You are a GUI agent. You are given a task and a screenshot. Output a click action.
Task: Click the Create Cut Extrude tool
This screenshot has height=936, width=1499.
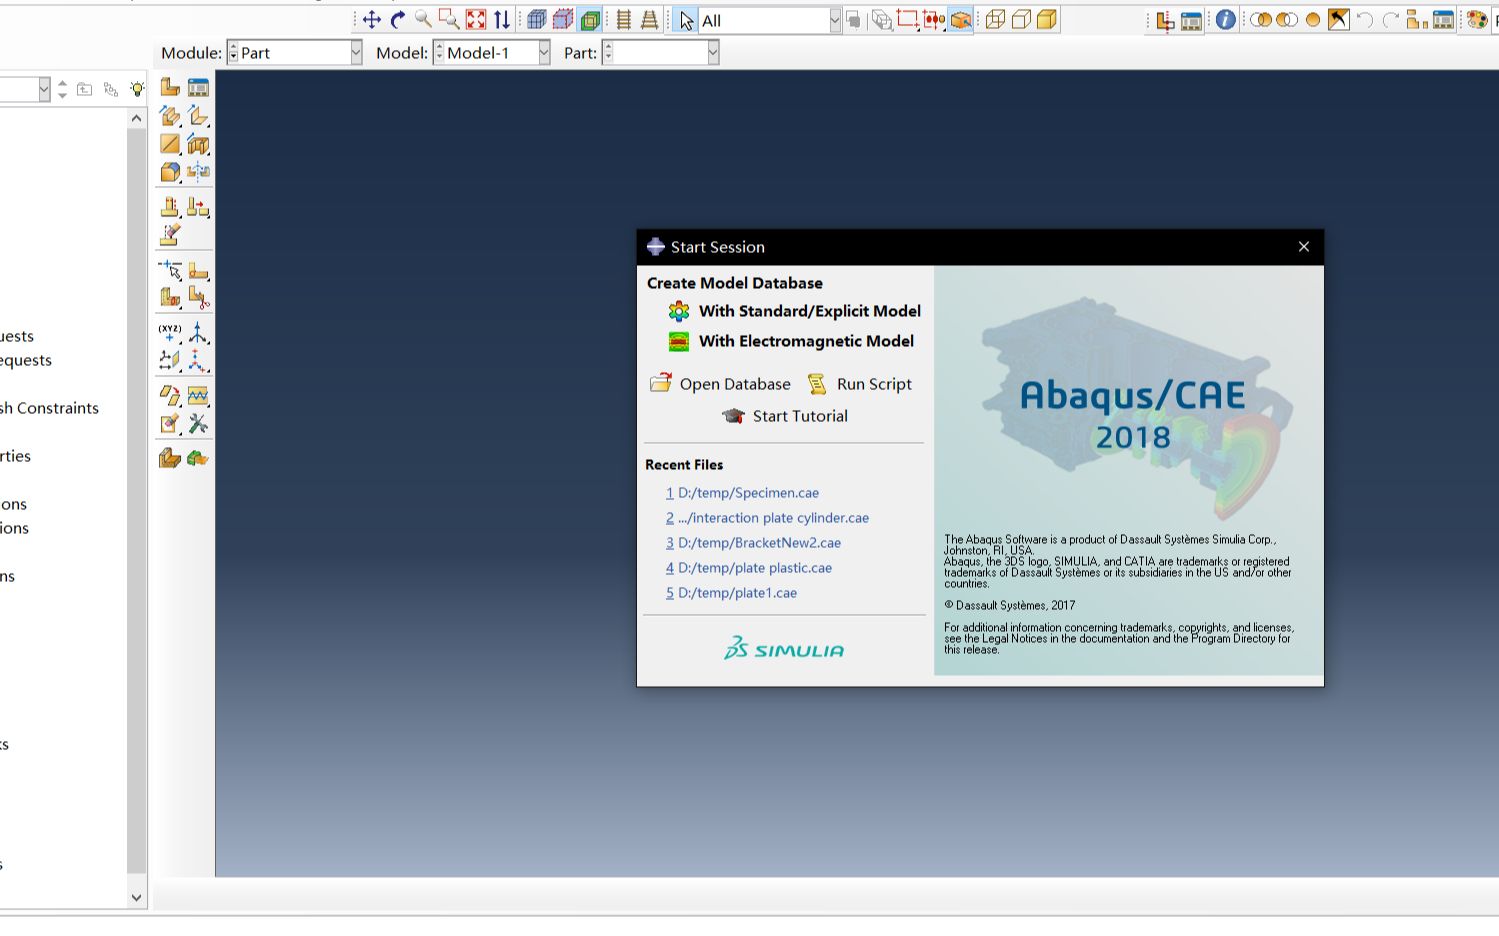(198, 145)
